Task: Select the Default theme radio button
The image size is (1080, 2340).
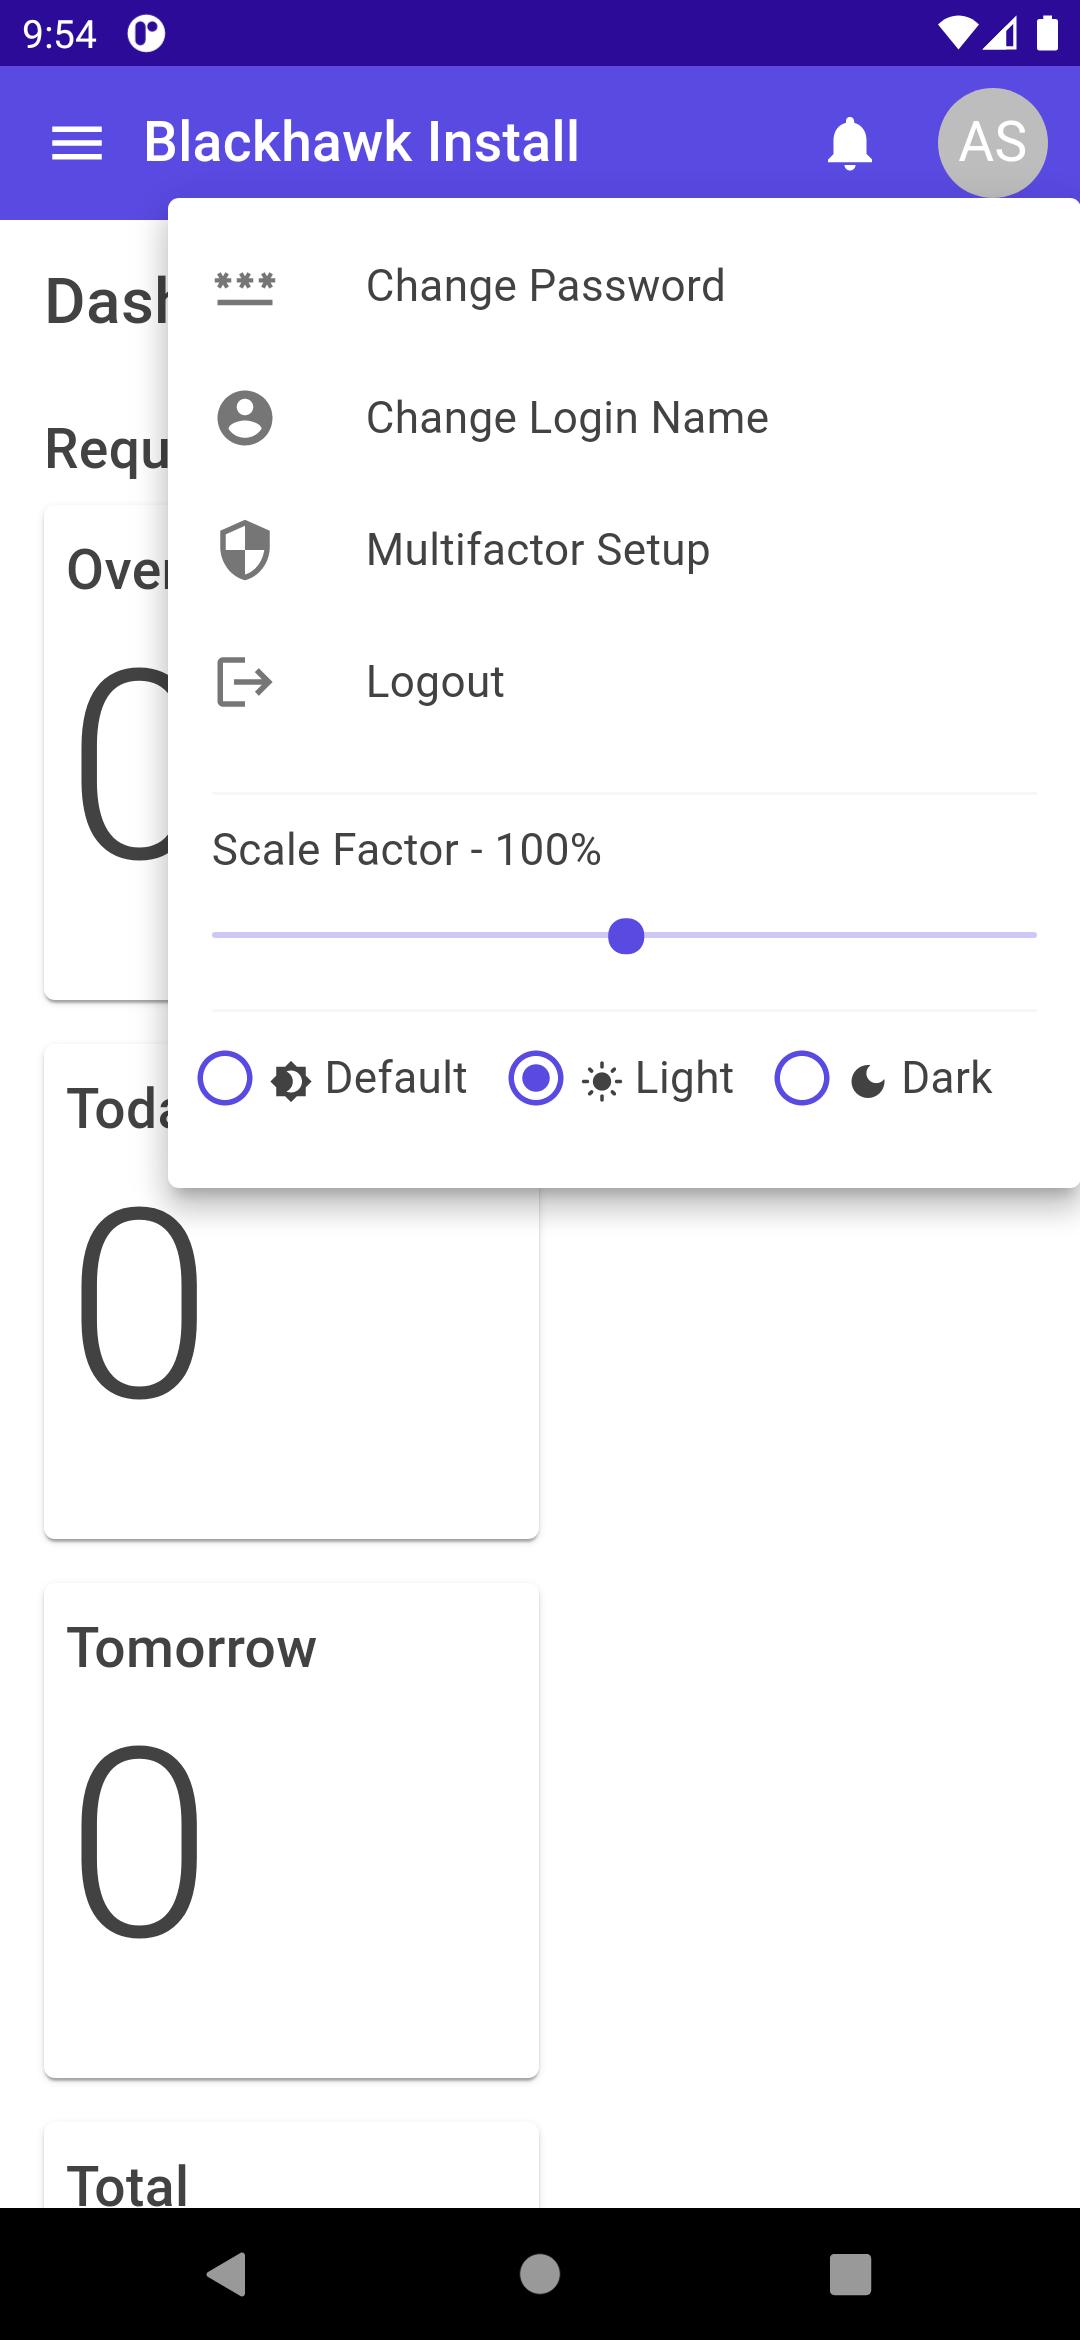Action: click(x=225, y=1078)
